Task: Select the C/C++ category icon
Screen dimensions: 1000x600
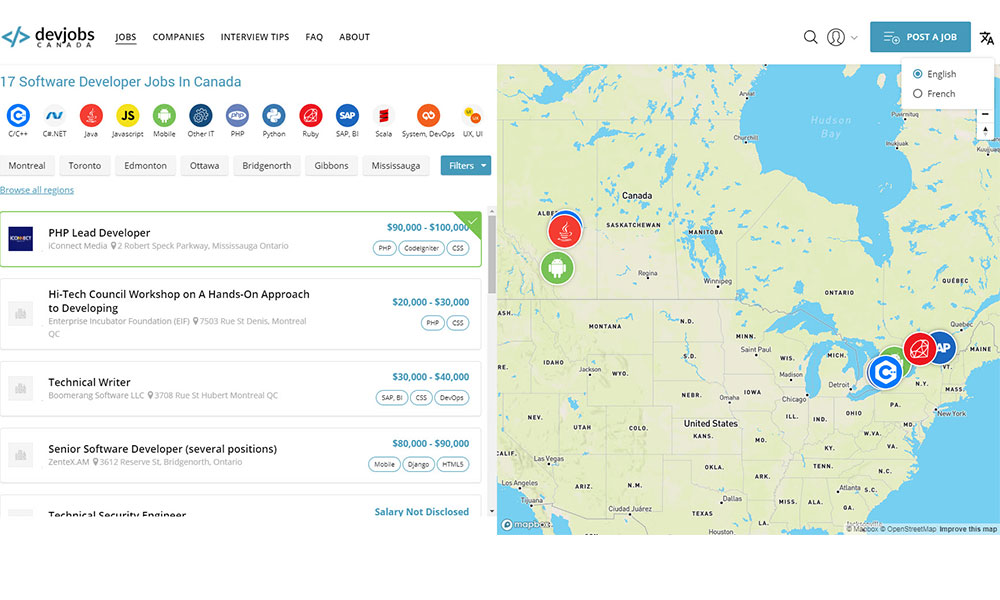Action: (x=18, y=116)
